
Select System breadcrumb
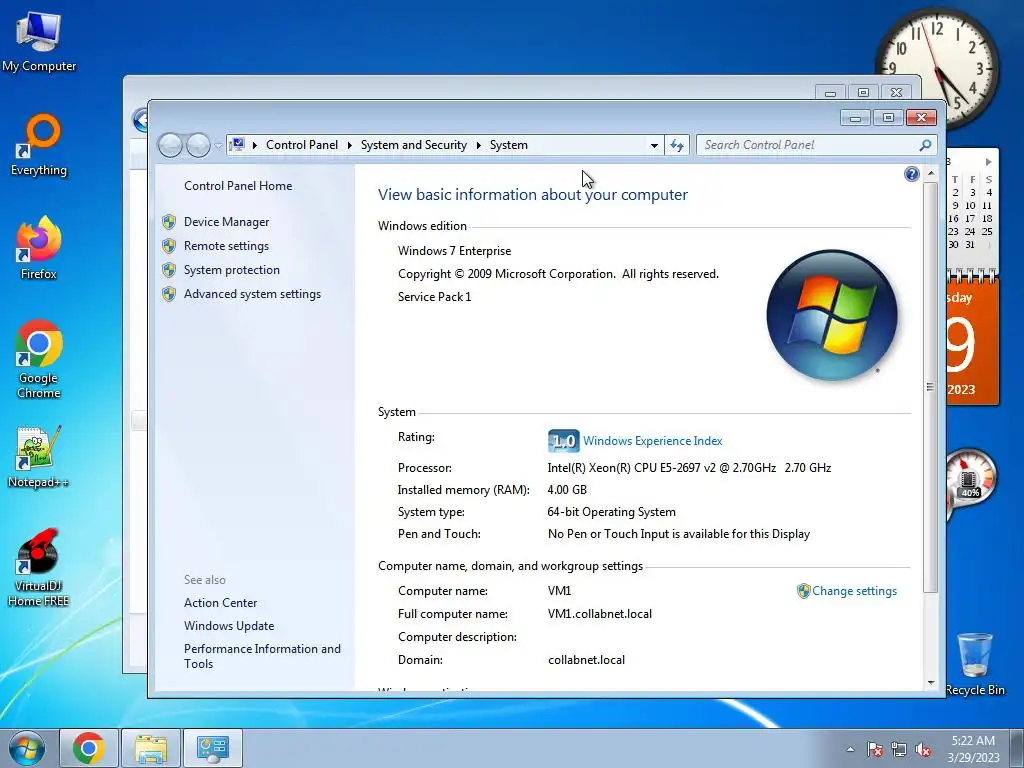(x=509, y=145)
